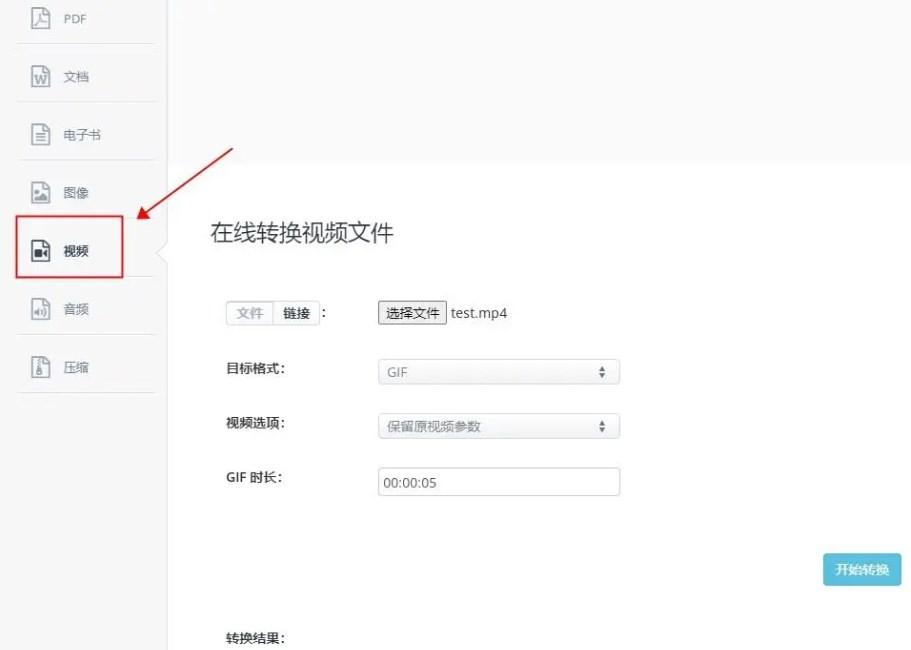Click inside the GIF 时长 duration field
The image size is (911, 650).
[498, 481]
